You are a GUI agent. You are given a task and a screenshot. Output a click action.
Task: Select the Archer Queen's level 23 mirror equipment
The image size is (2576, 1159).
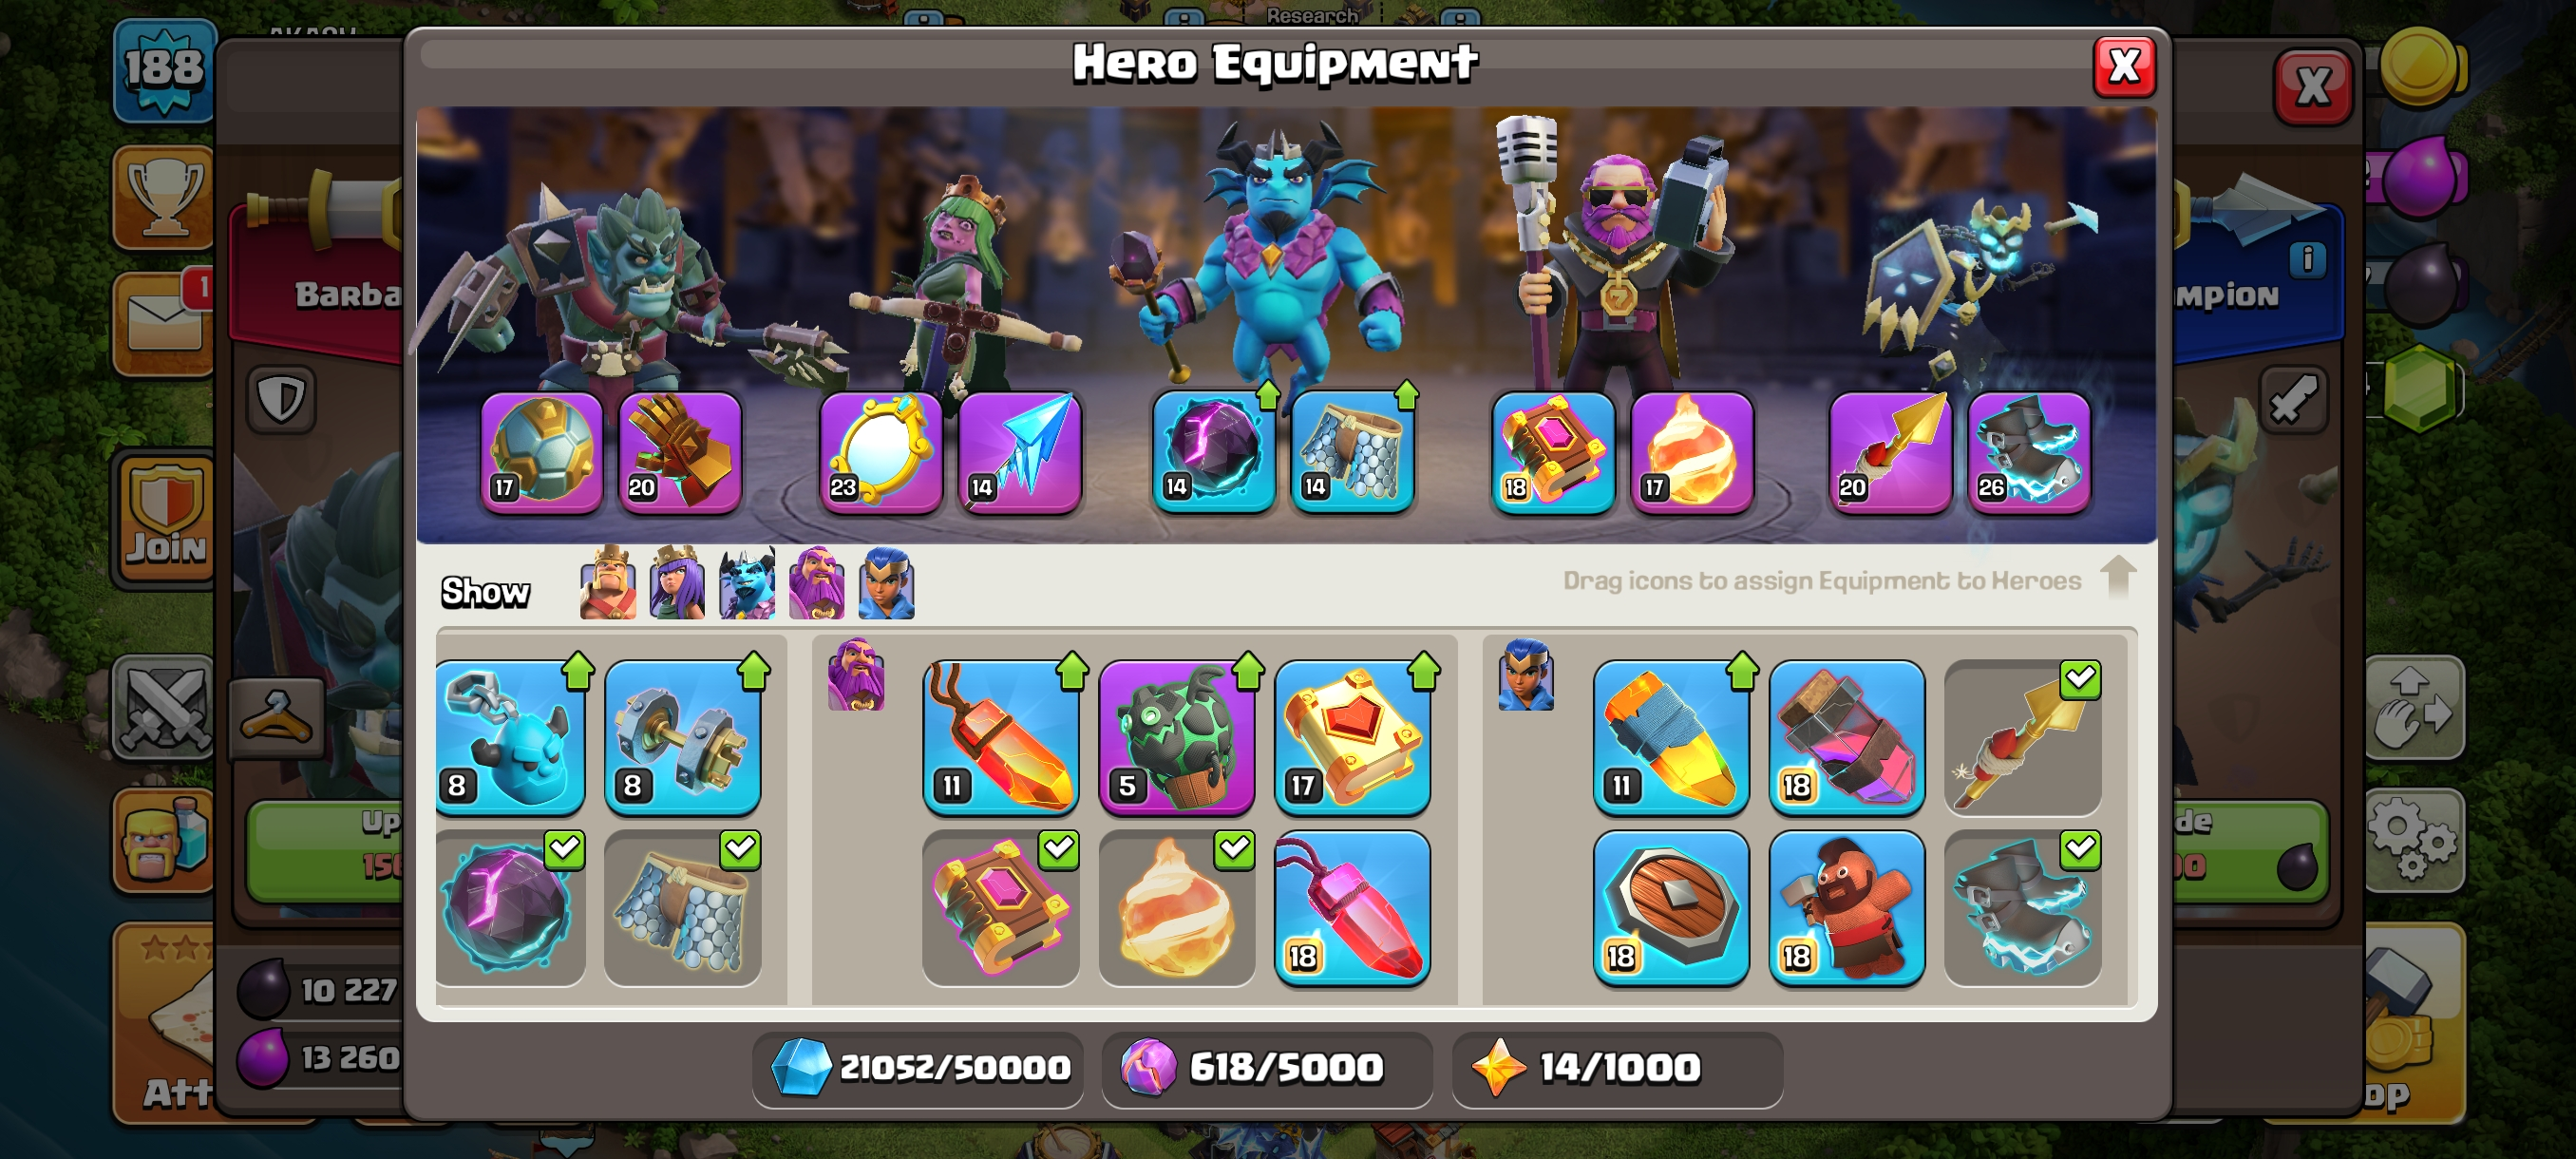[x=880, y=452]
